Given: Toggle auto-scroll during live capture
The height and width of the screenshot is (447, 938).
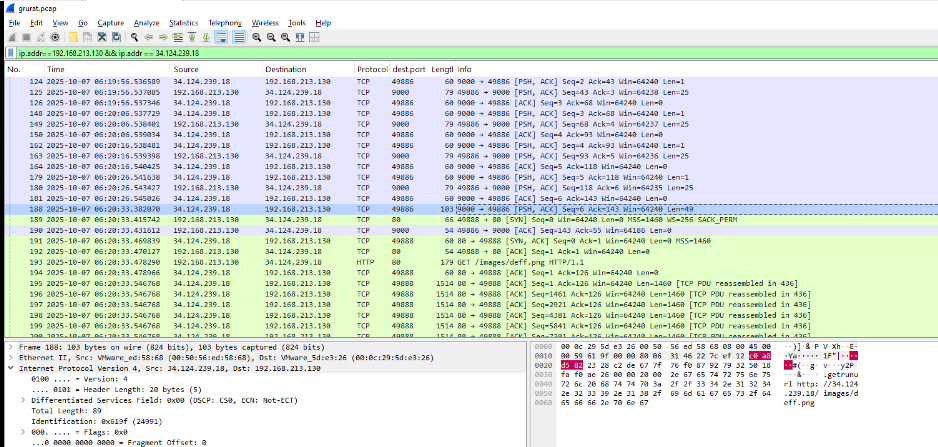Looking at the screenshot, I should [x=222, y=37].
